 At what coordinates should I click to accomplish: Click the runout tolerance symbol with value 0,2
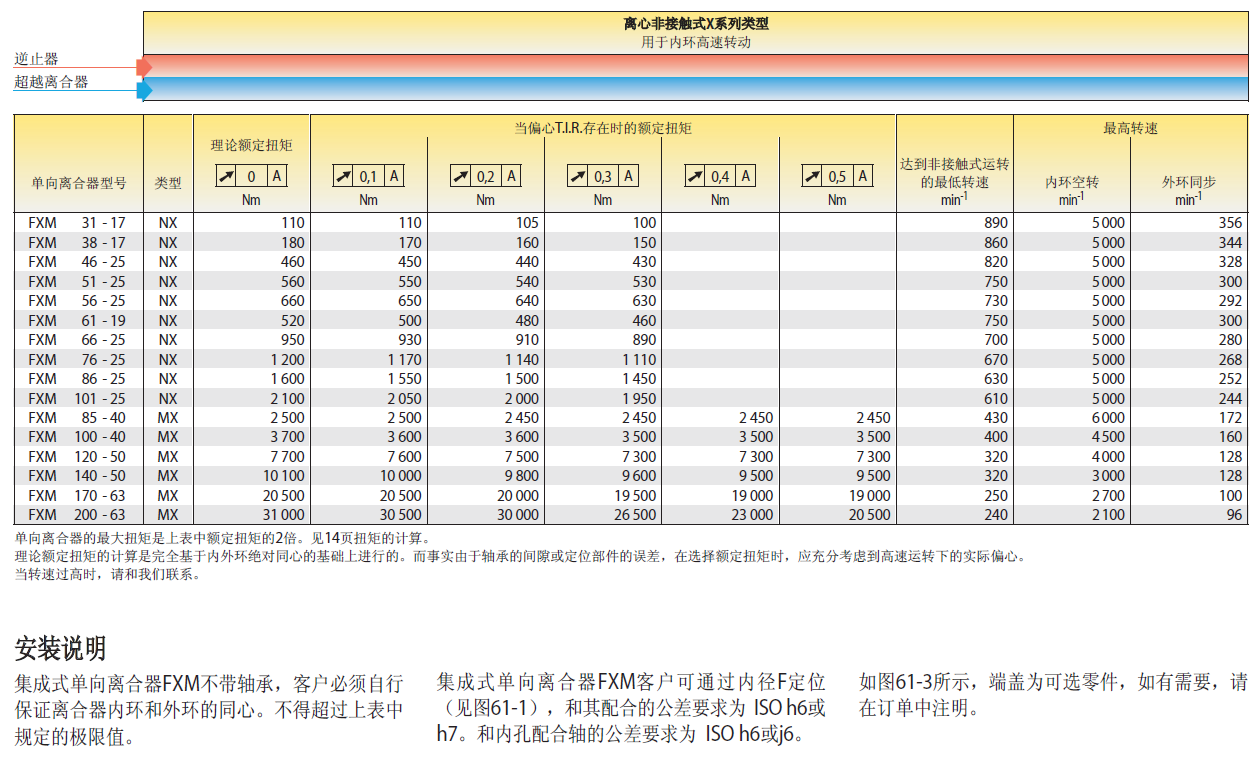tap(486, 177)
